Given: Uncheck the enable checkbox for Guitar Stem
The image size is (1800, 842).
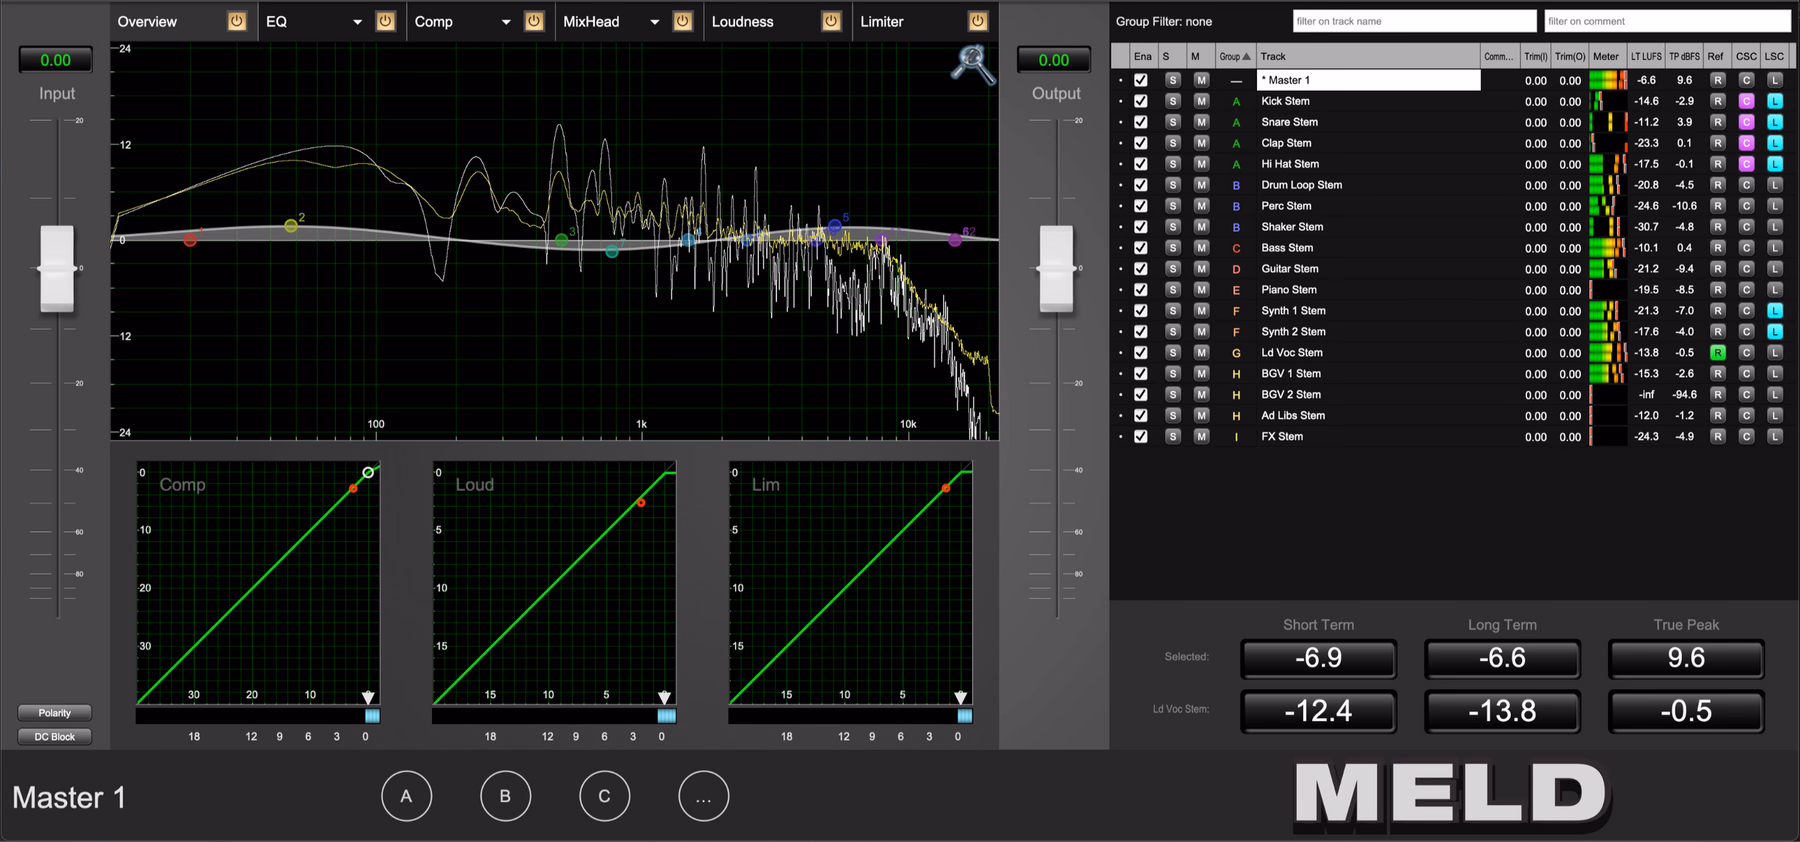Looking at the screenshot, I should (x=1141, y=269).
